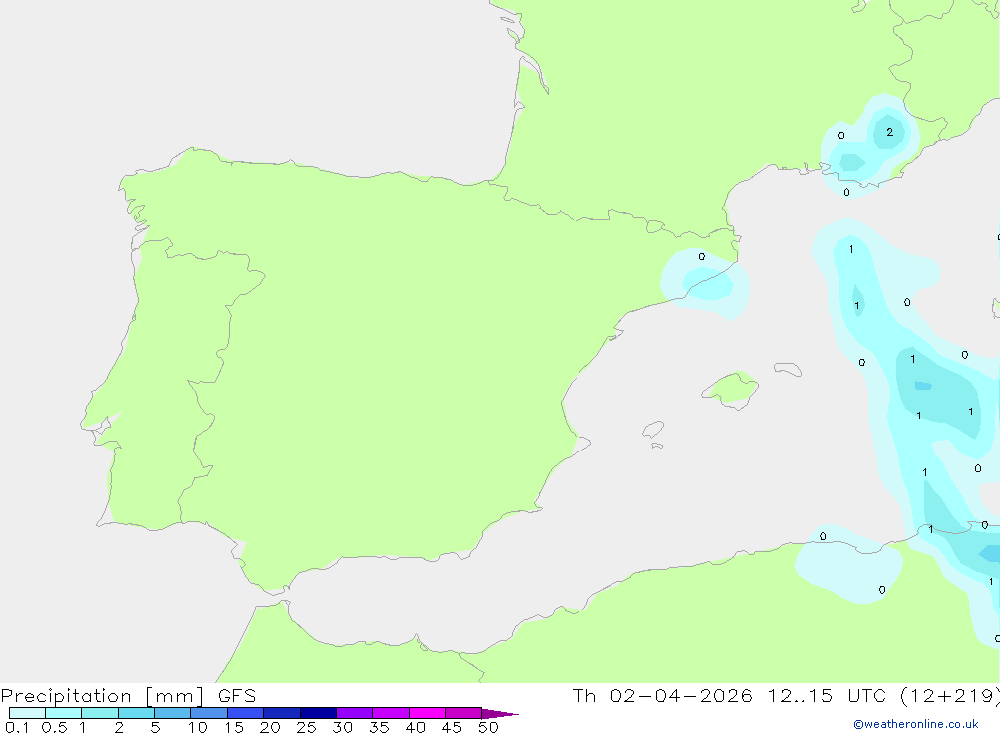Image resolution: width=1000 pixels, height=733 pixels.
Task: Click the '10' legend scale label
Action: (x=198, y=727)
